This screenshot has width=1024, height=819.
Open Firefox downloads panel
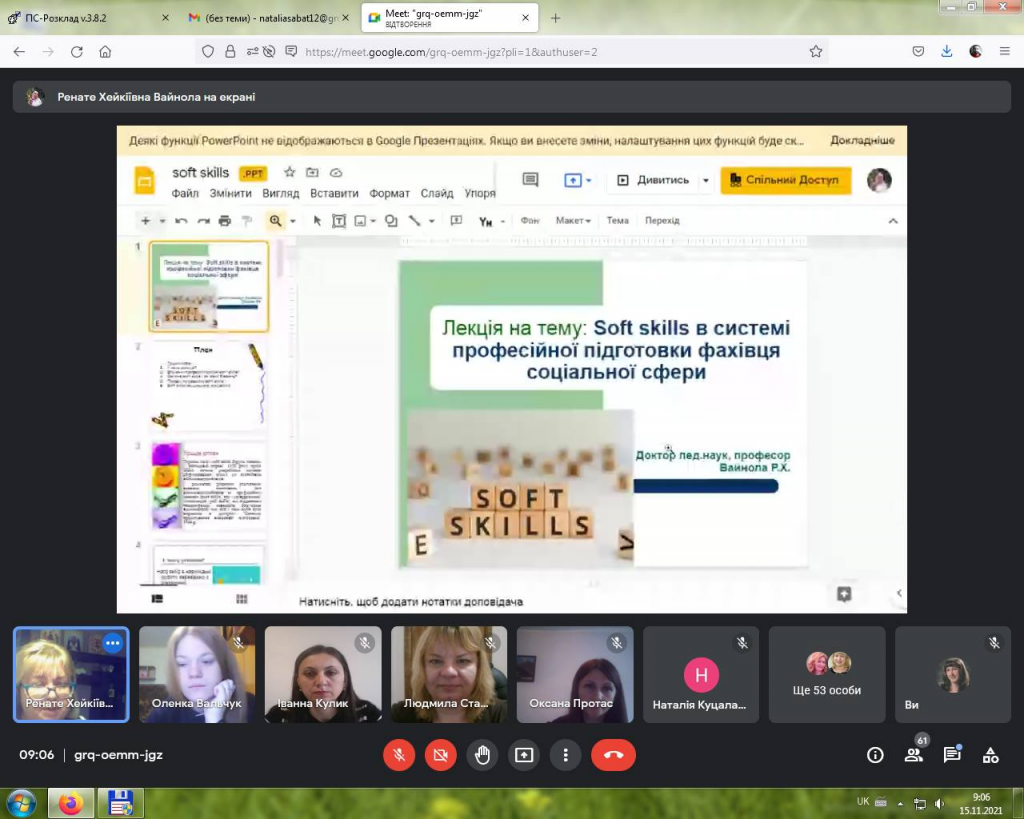pos(946,51)
